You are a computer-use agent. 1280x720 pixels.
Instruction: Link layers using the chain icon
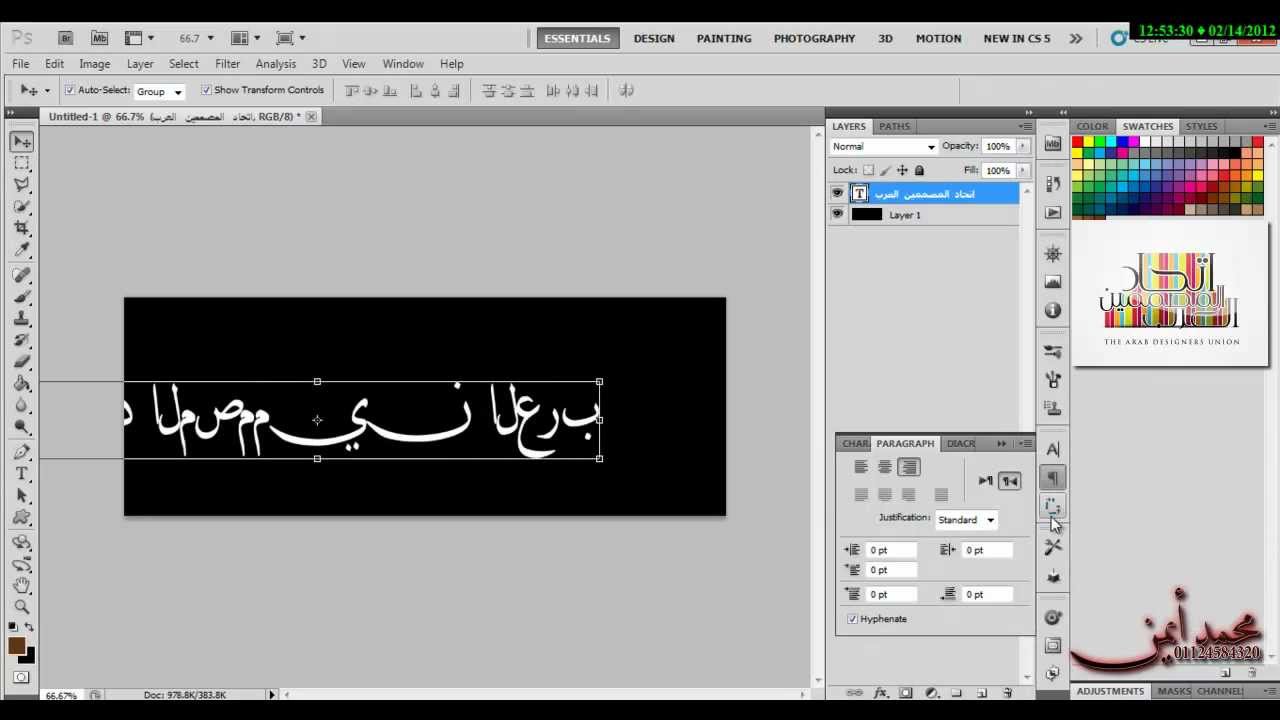[855, 692]
